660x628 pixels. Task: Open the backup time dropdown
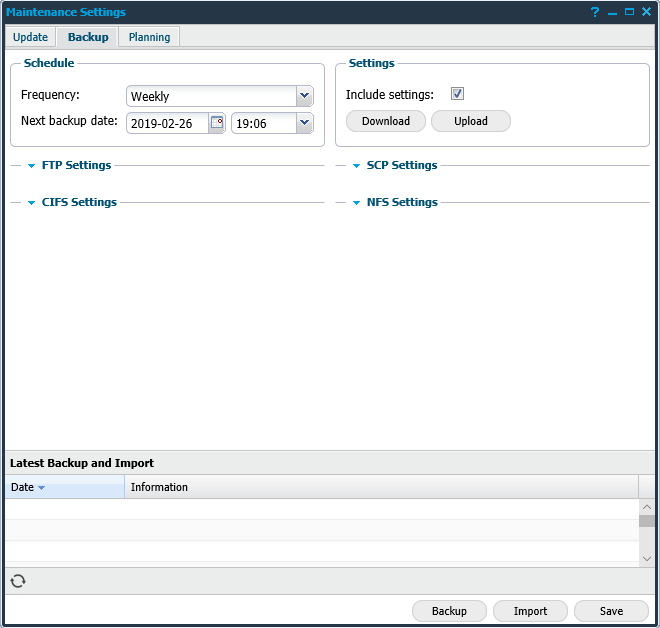[304, 123]
